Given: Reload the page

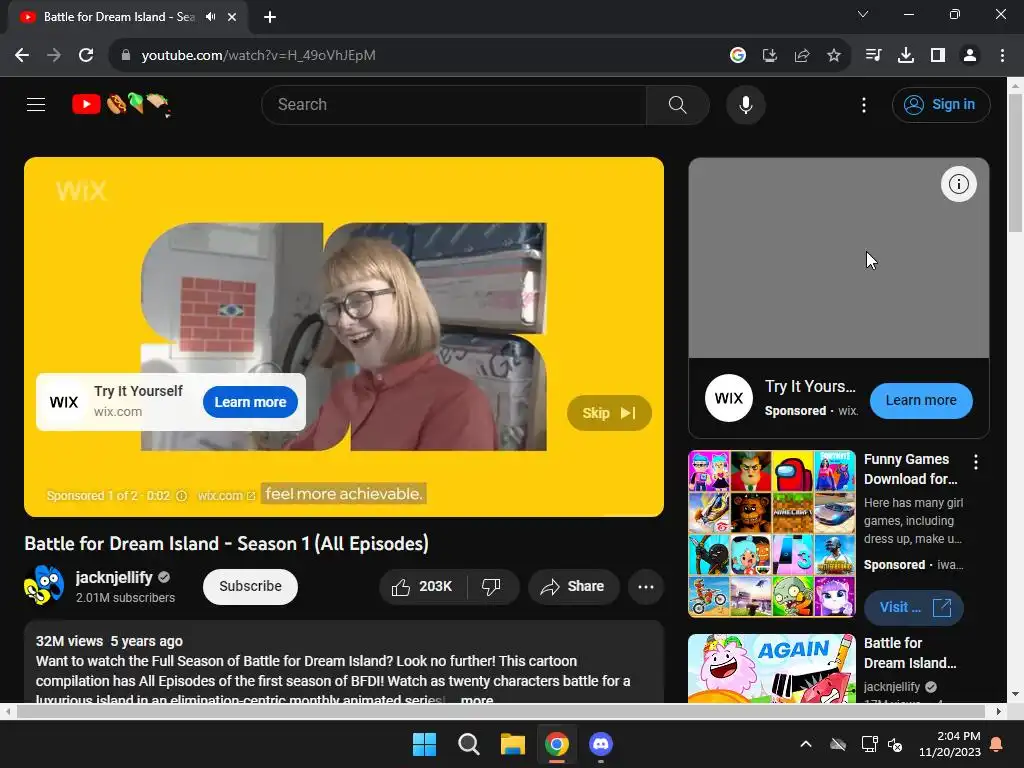Looking at the screenshot, I should [x=86, y=56].
